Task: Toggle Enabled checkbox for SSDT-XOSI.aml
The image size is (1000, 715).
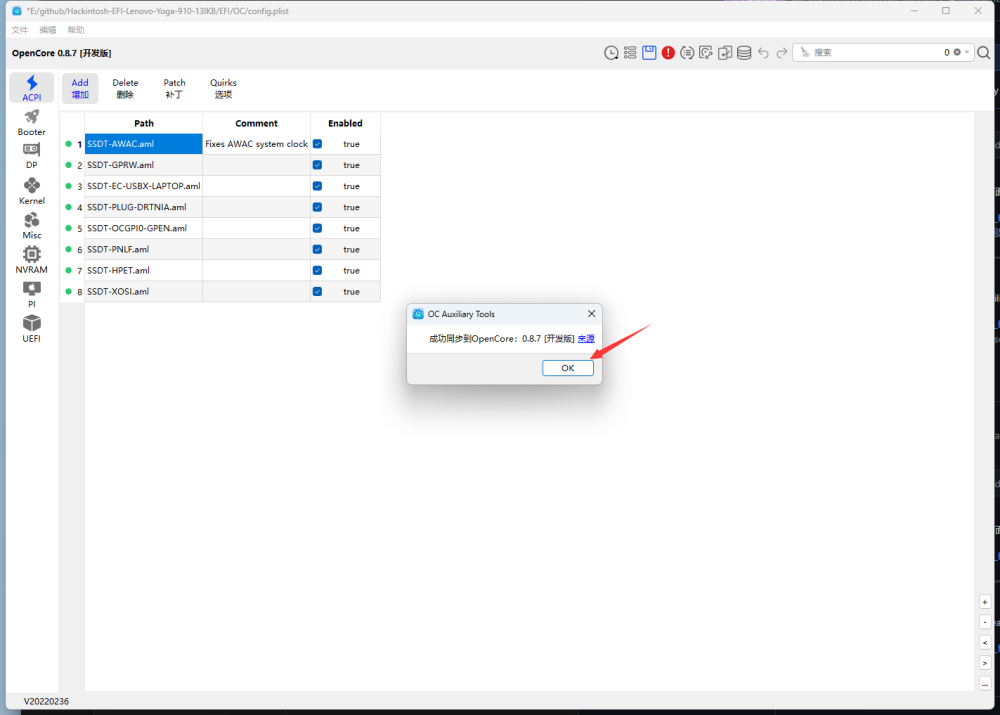Action: pyautogui.click(x=318, y=291)
